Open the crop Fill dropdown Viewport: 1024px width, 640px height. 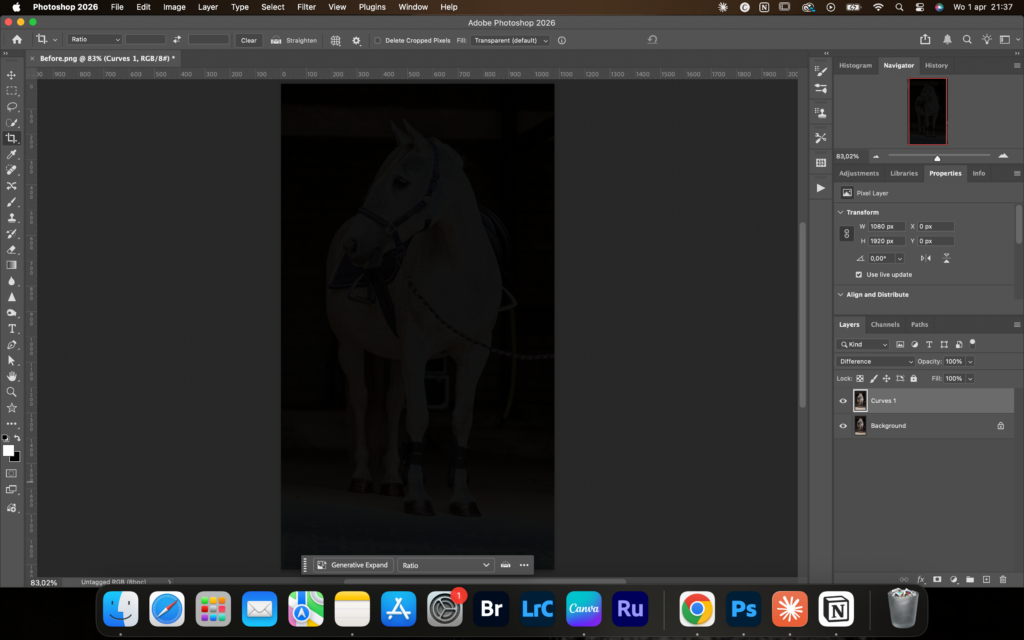tap(510, 41)
